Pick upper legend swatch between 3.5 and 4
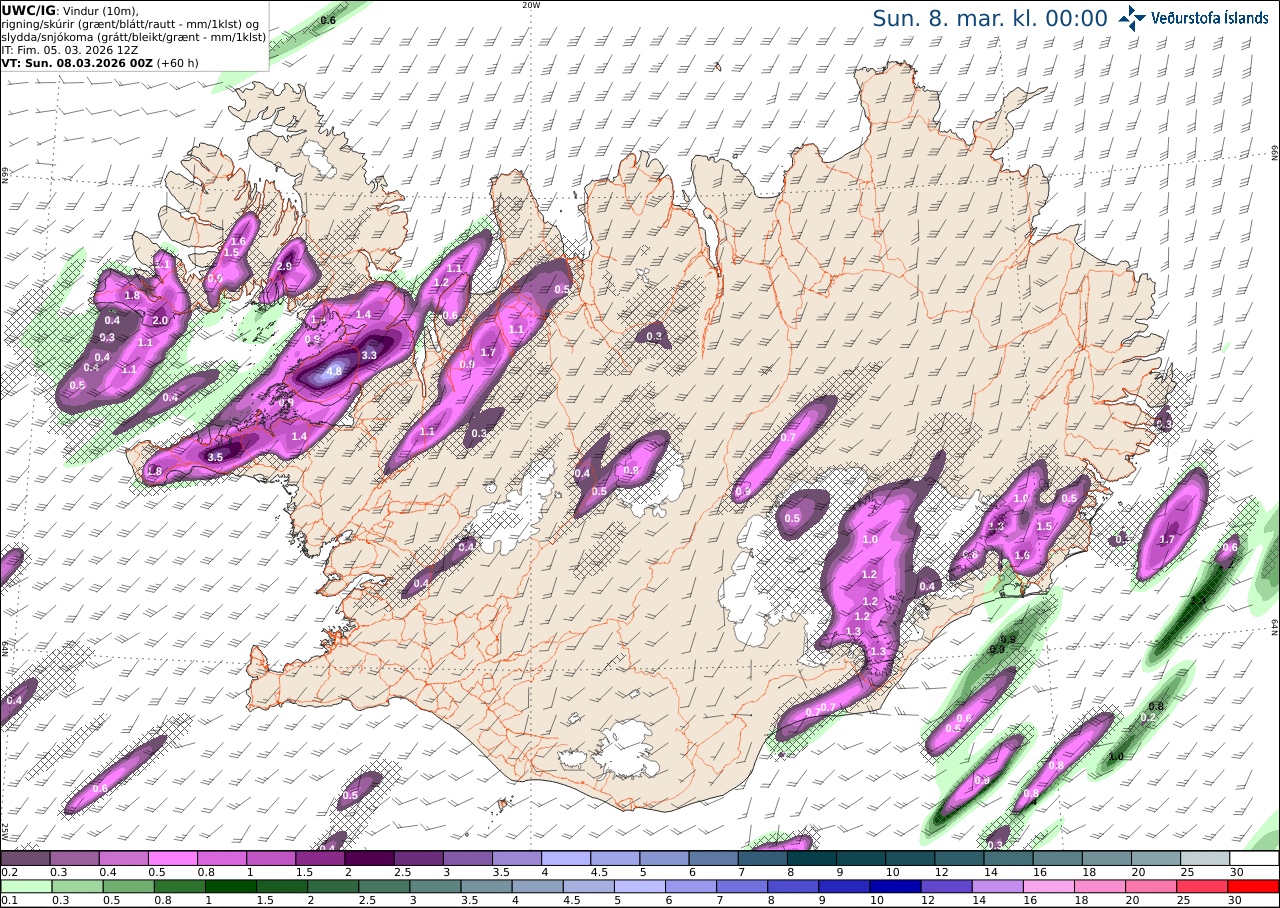 click(517, 858)
